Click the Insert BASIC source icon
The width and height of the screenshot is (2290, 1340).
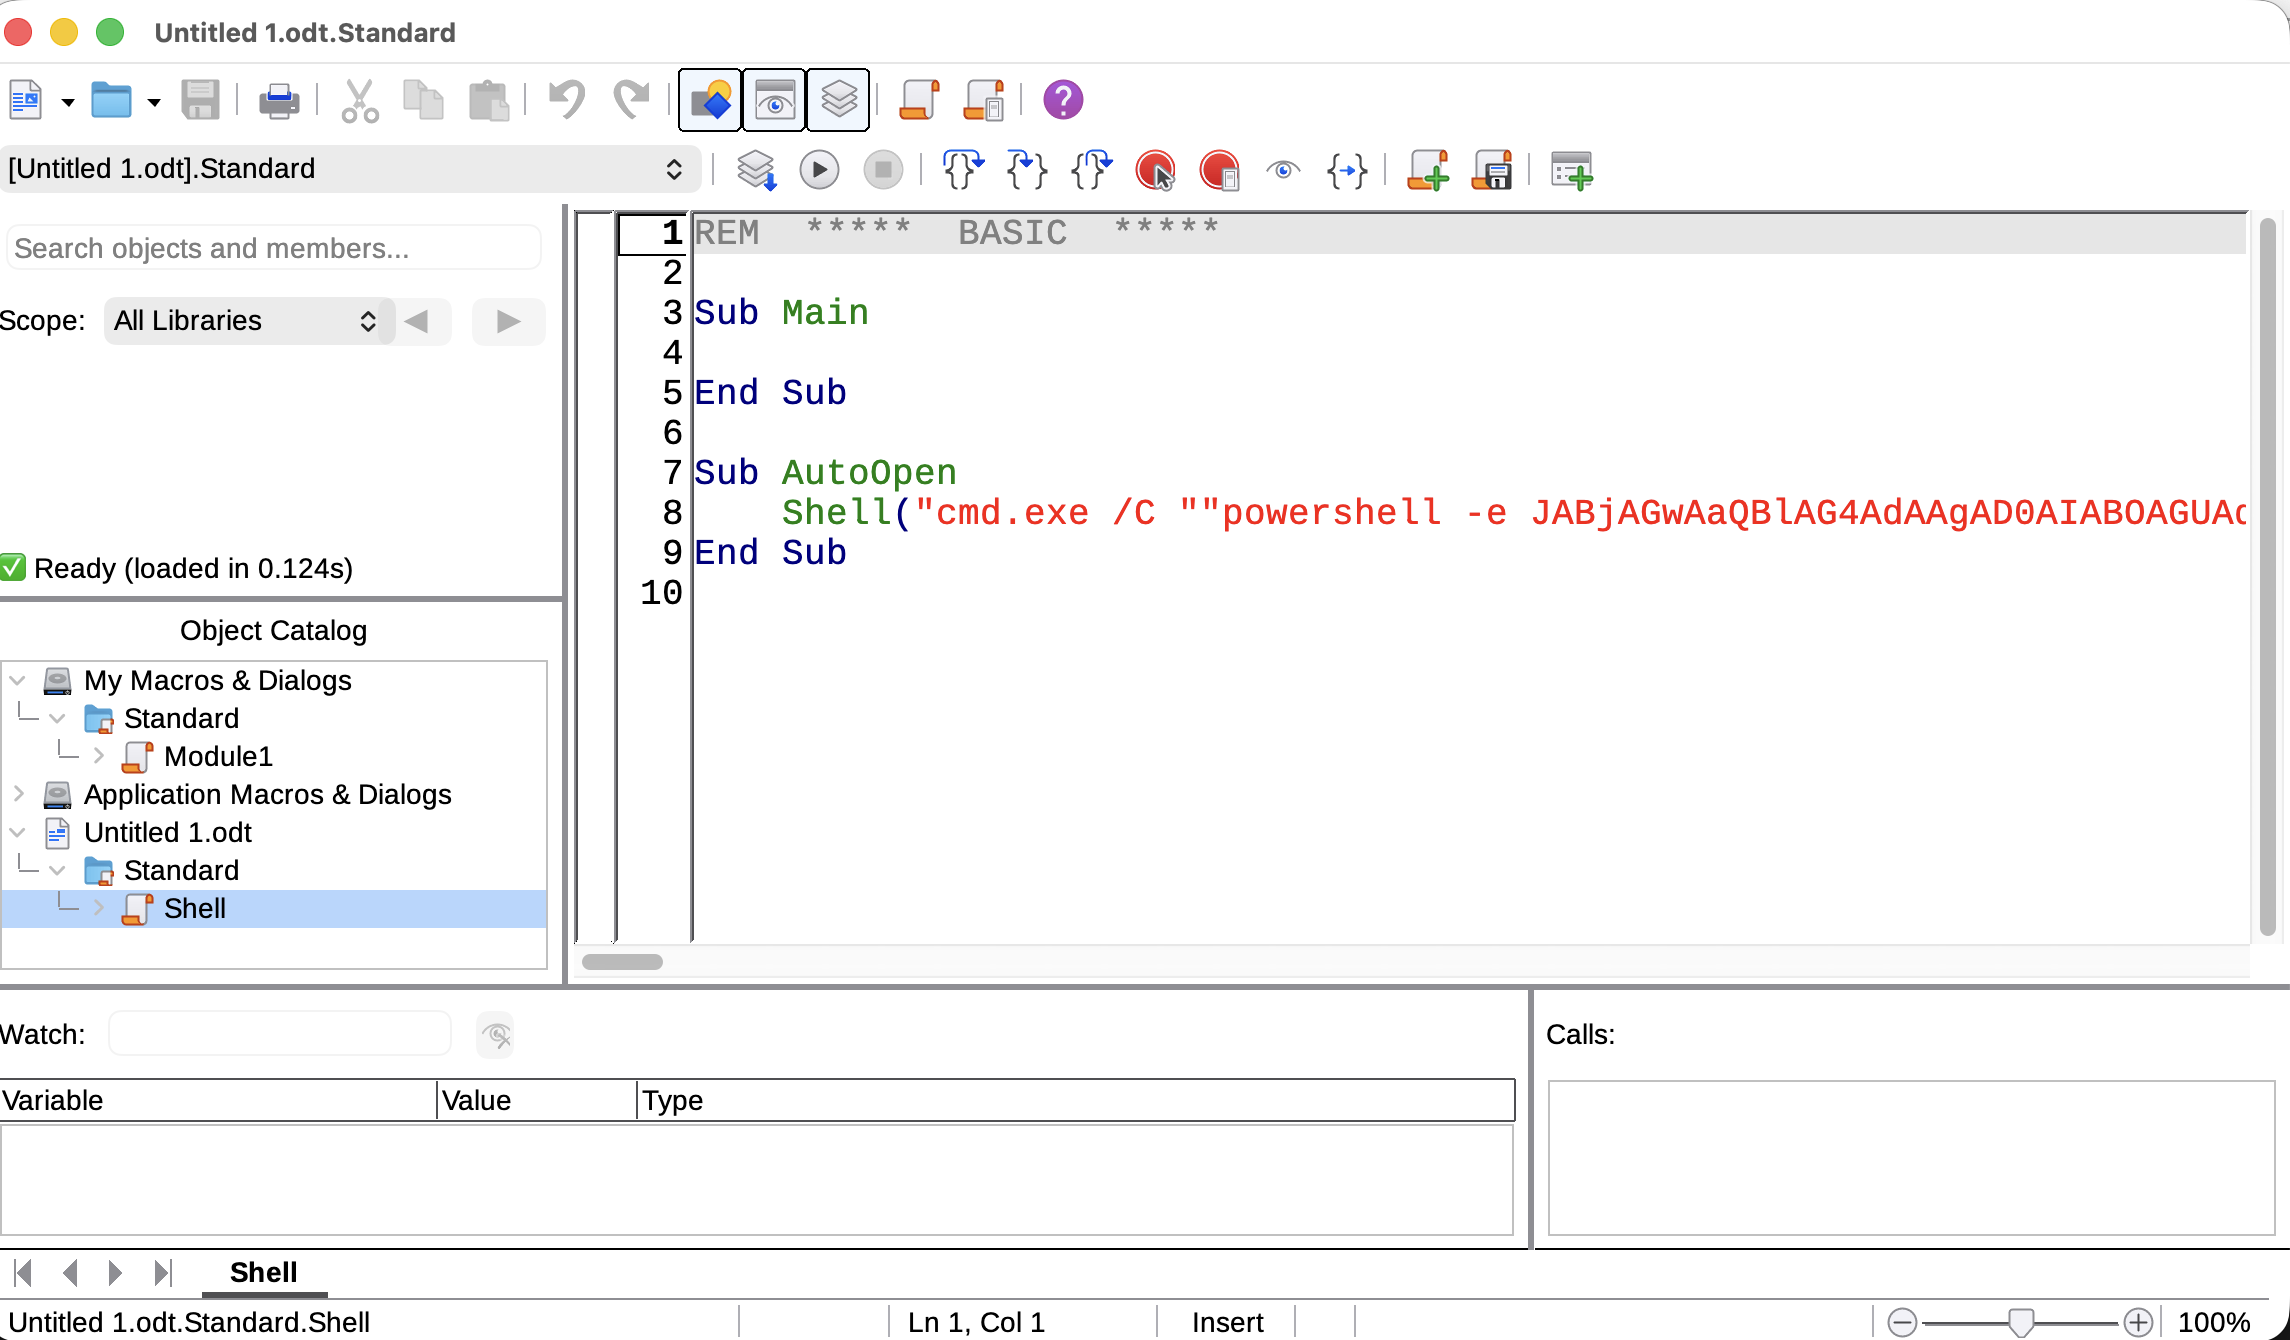pos(1427,170)
